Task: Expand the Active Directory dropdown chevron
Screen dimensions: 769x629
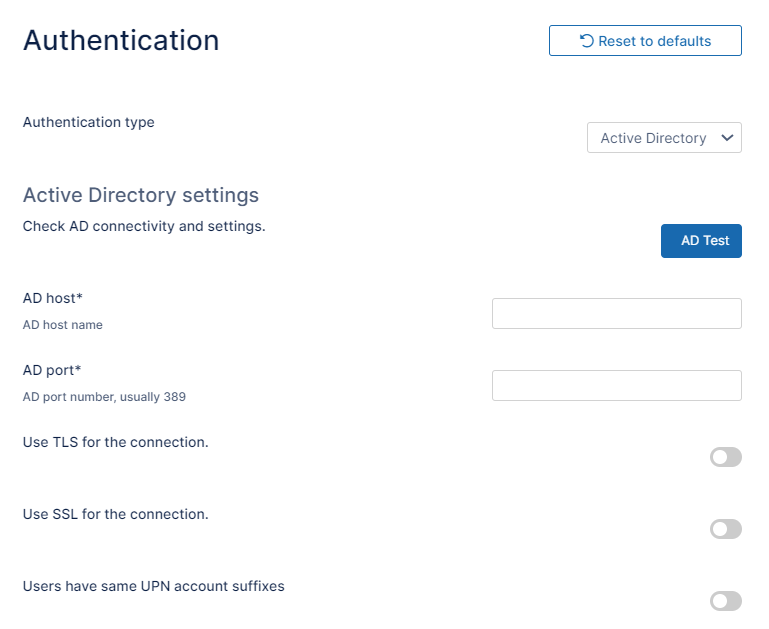Action: coord(727,138)
